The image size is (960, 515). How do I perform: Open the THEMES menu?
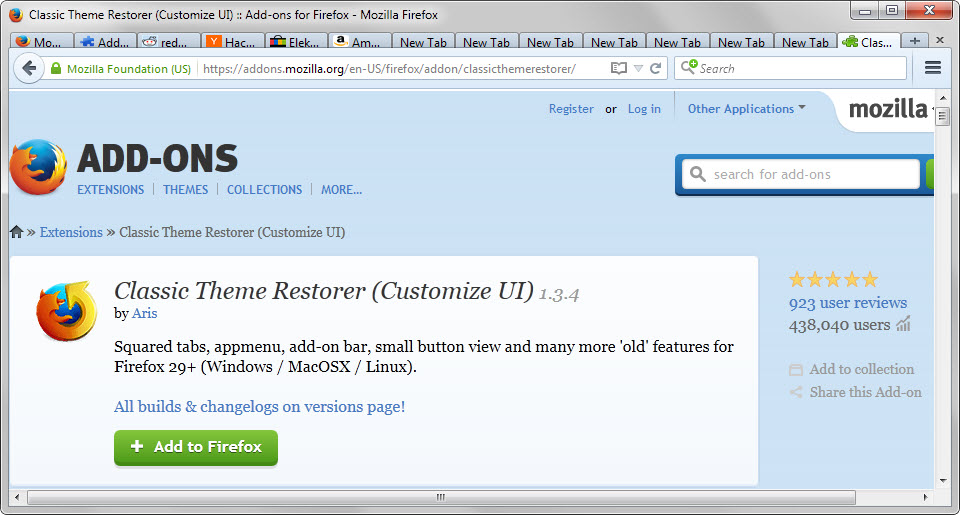[186, 189]
